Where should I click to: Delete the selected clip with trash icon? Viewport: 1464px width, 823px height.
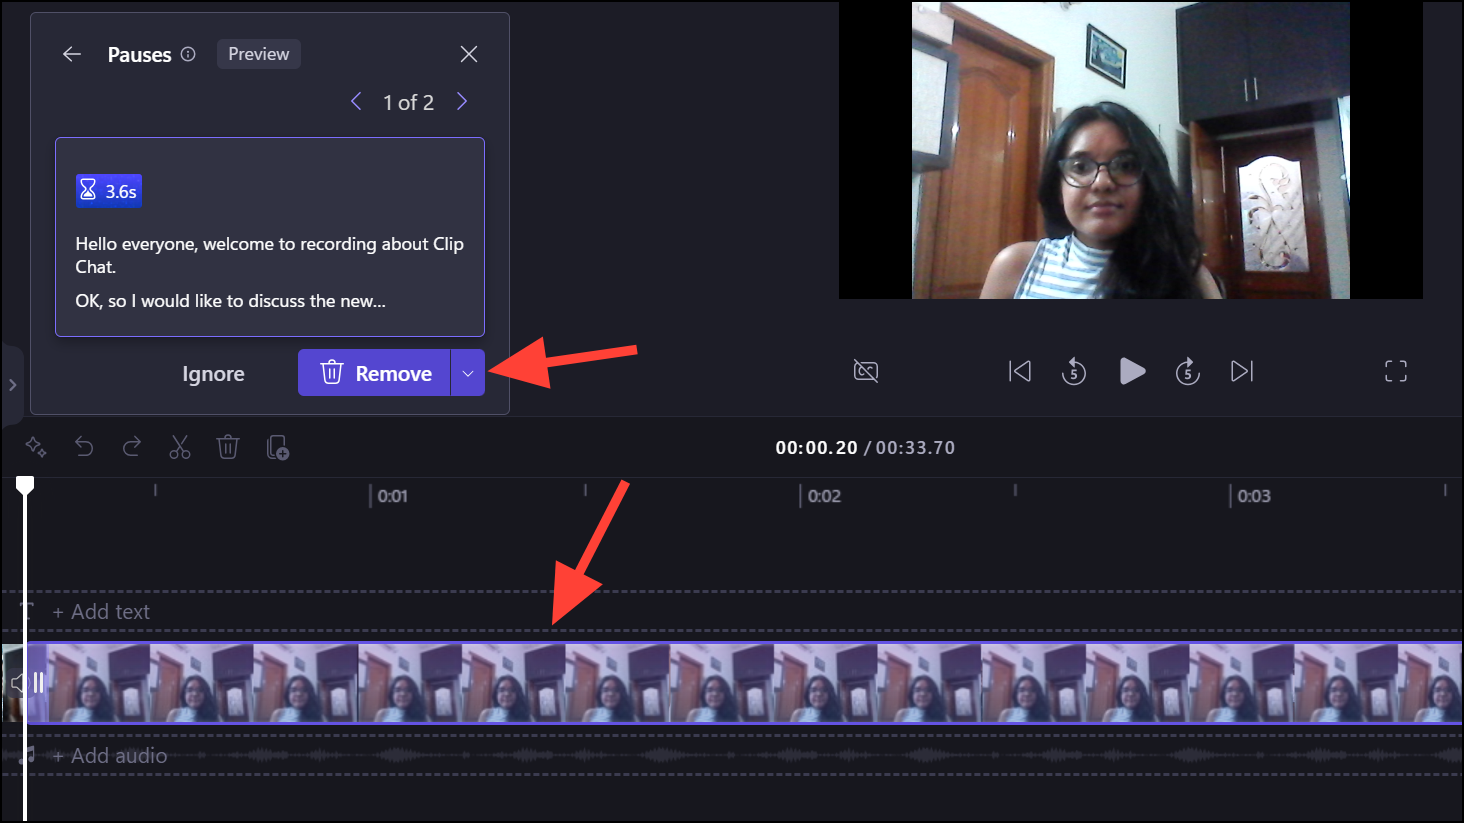[228, 447]
